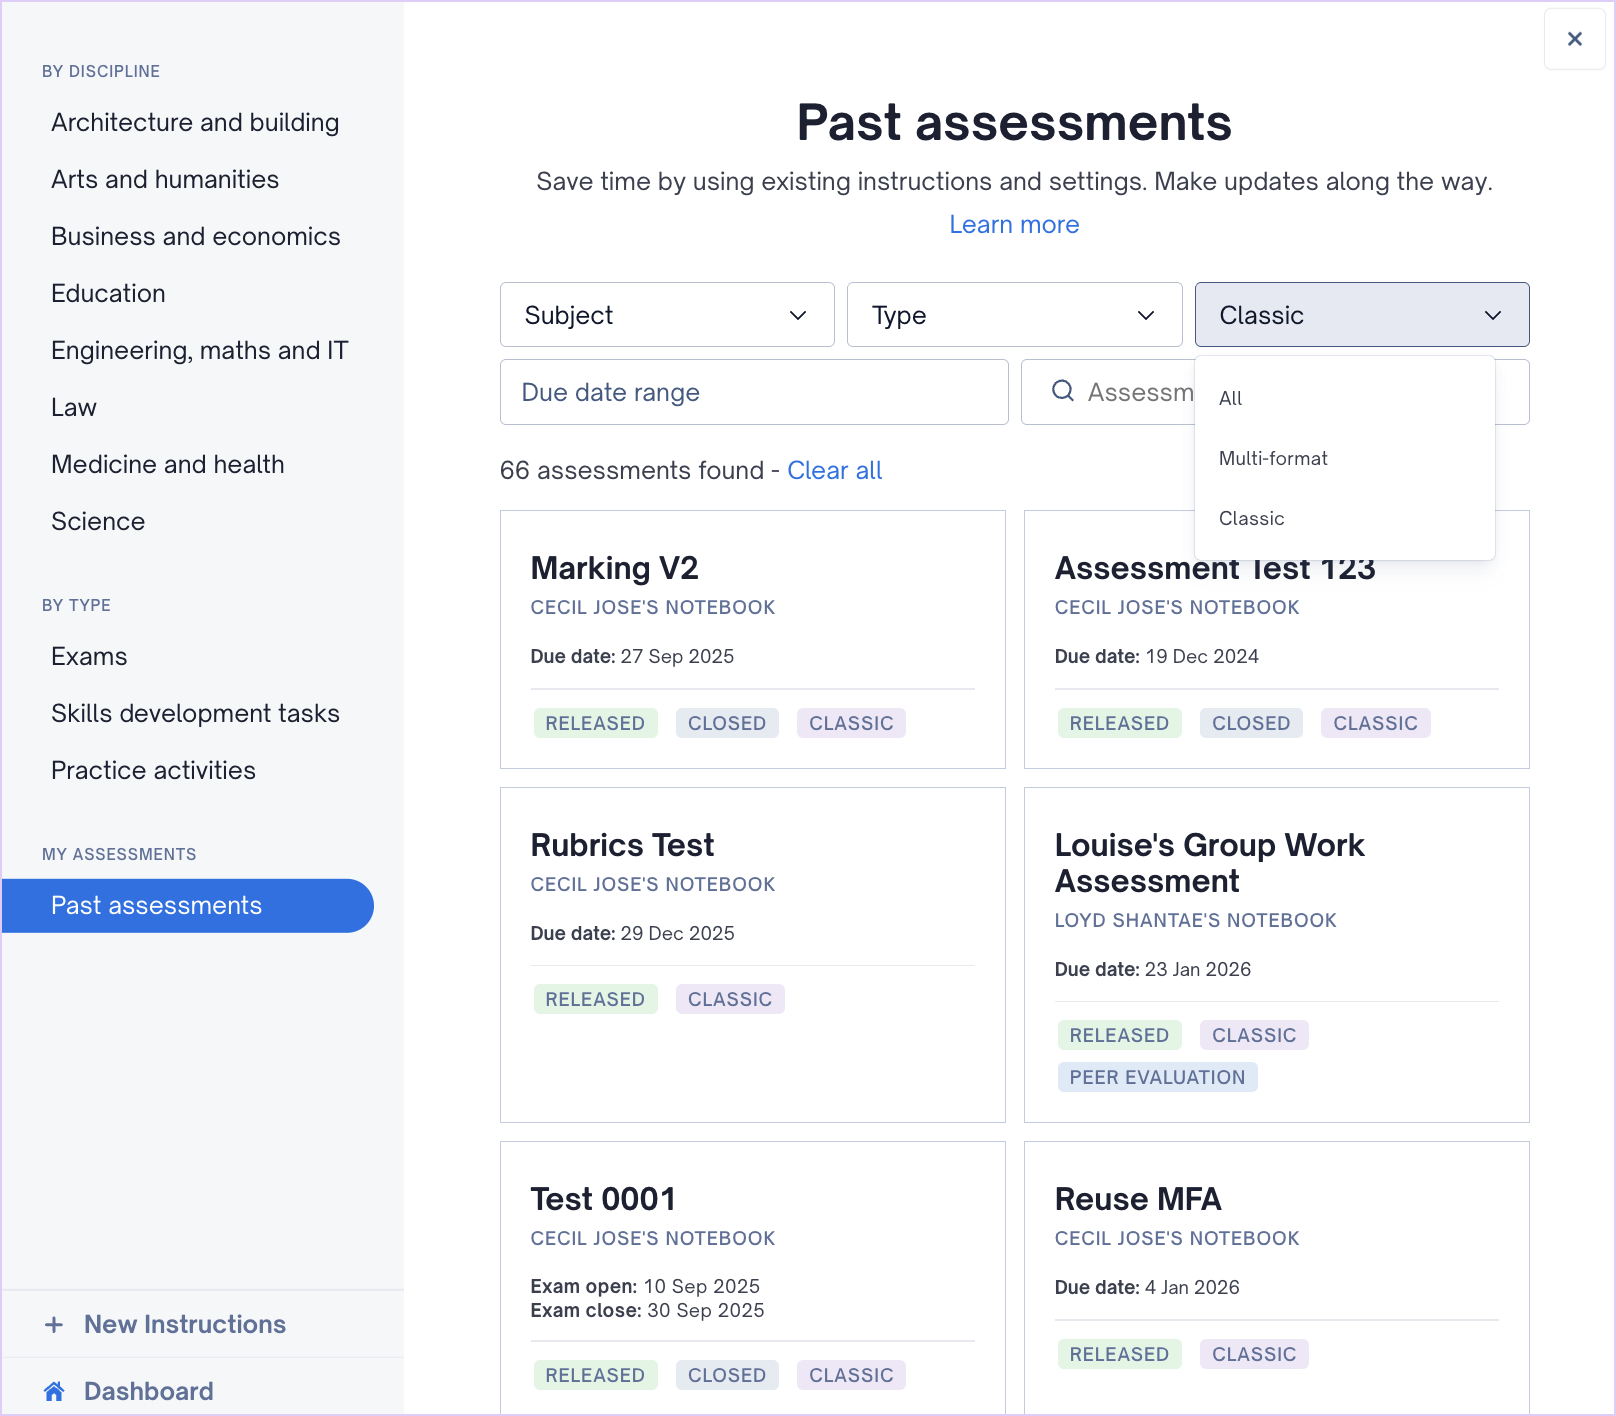Click the plus icon beside New Instructions

pyautogui.click(x=54, y=1325)
